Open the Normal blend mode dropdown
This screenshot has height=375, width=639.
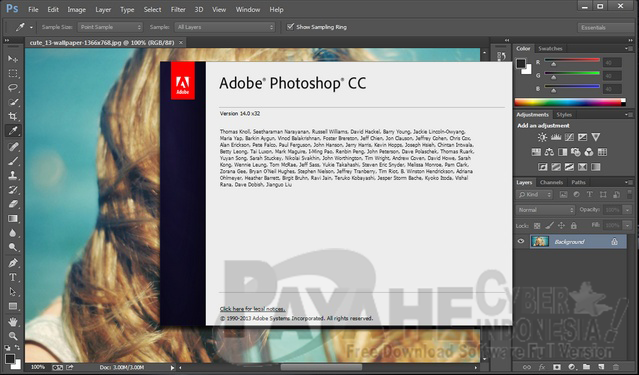(545, 210)
